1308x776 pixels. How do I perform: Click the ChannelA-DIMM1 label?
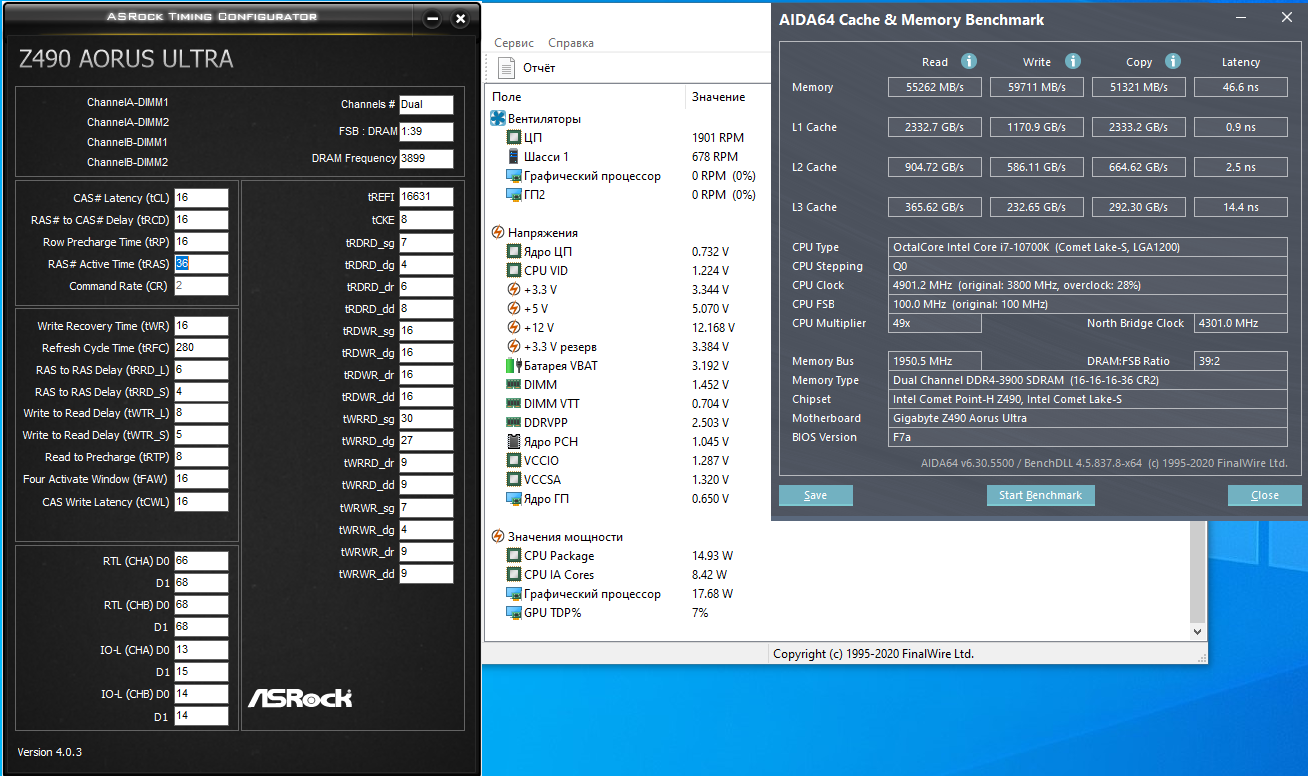[128, 102]
